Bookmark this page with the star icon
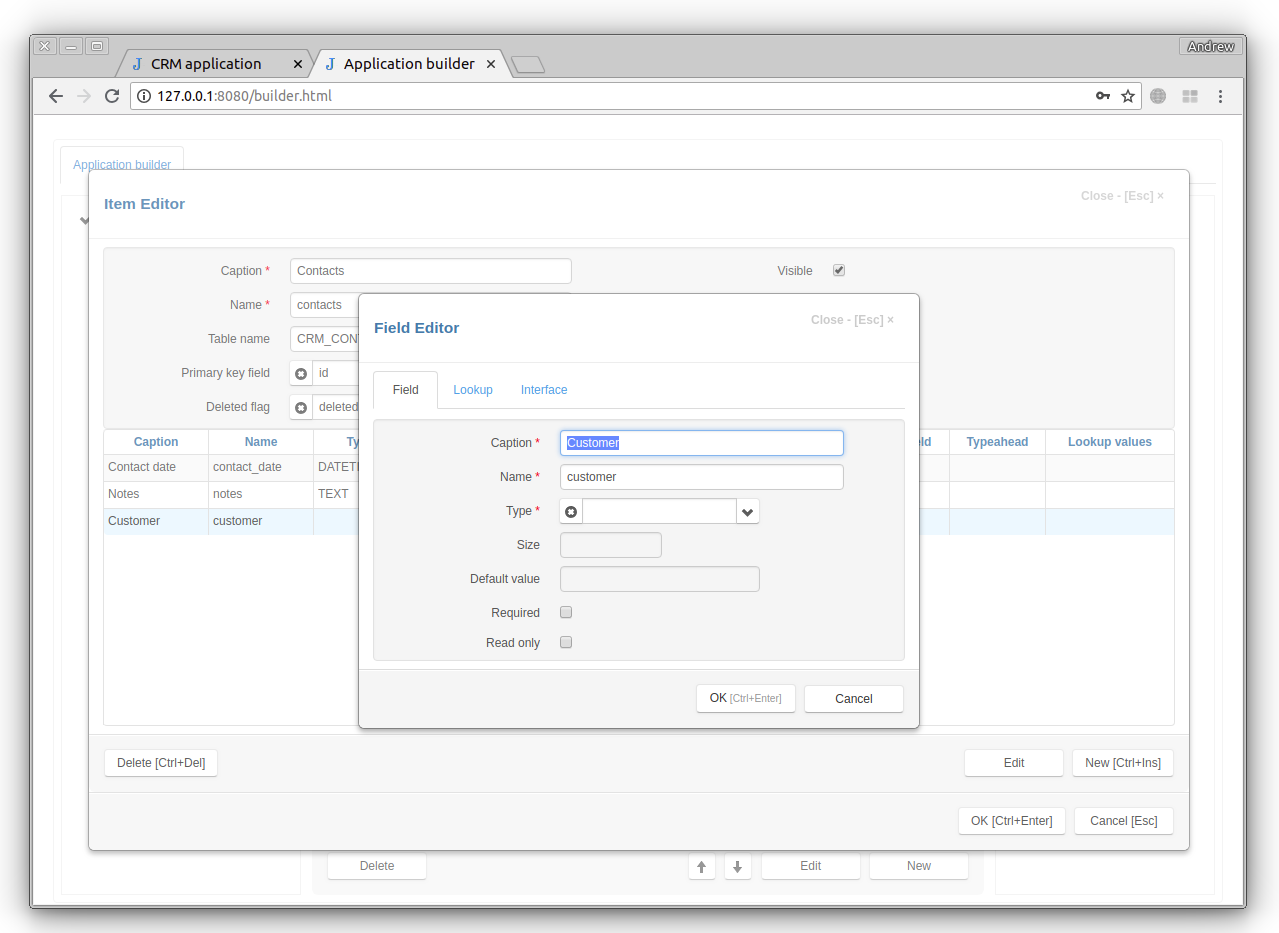 point(1128,96)
